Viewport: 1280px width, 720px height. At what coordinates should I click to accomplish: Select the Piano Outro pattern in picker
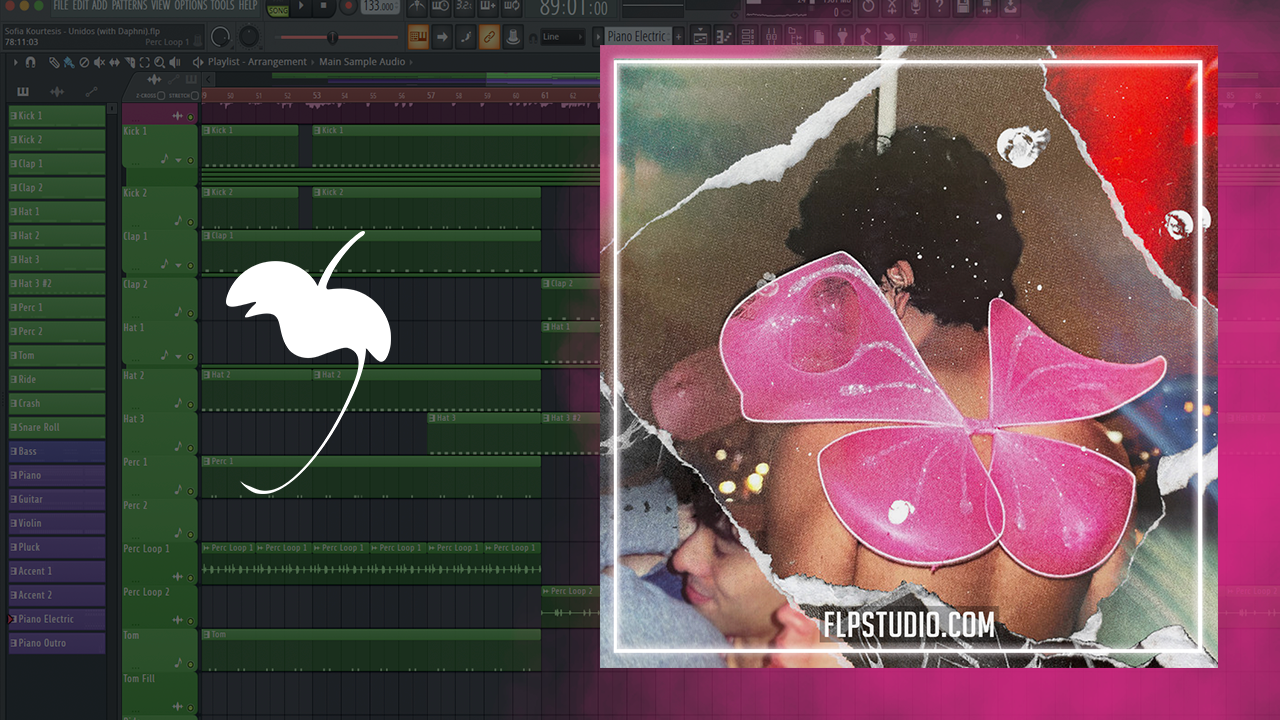(x=56, y=643)
